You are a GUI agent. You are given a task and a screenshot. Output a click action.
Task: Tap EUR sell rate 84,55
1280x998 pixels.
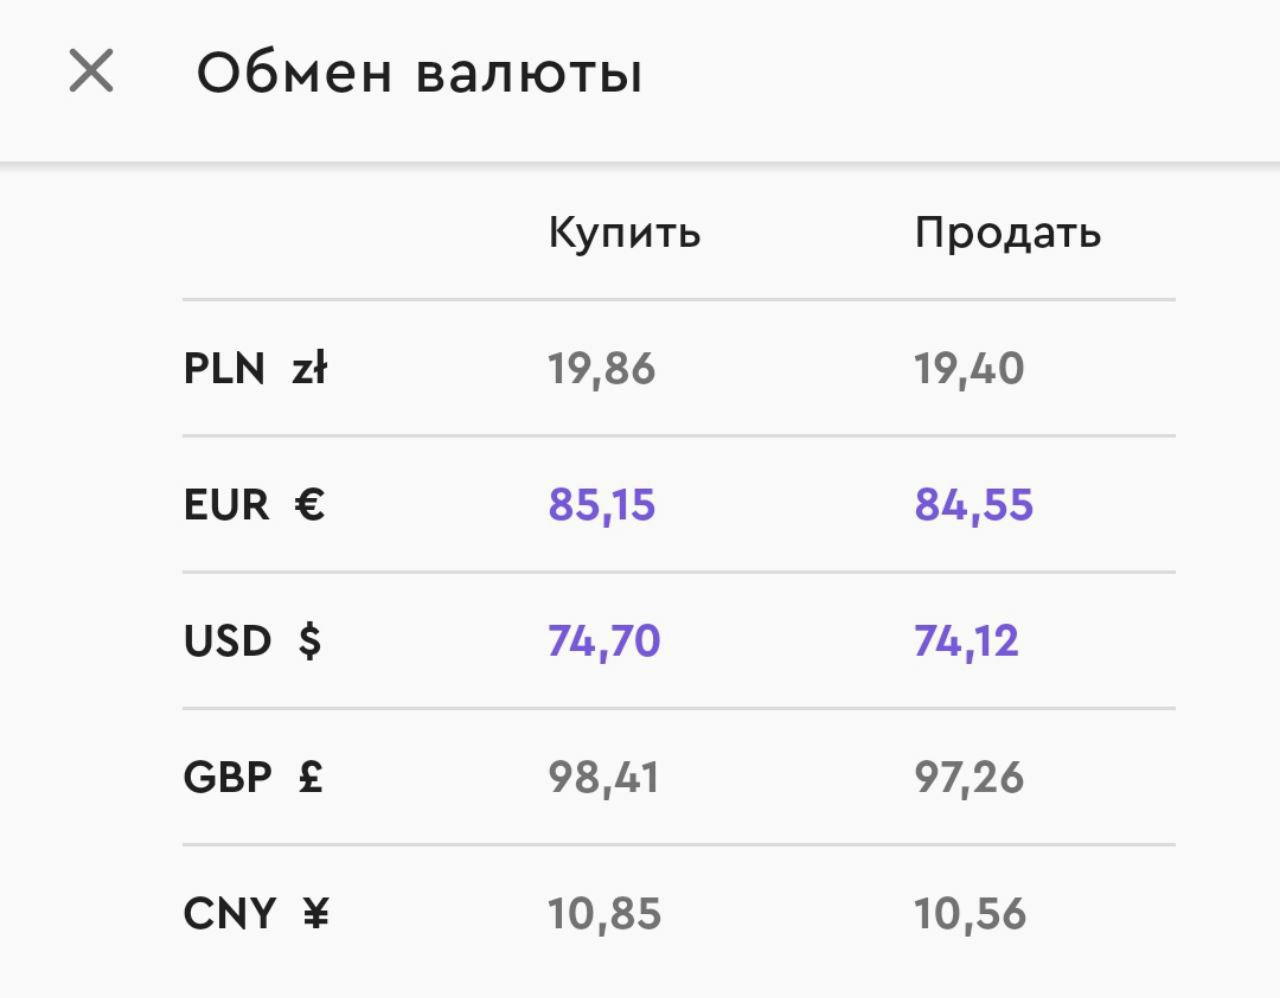[x=973, y=505]
